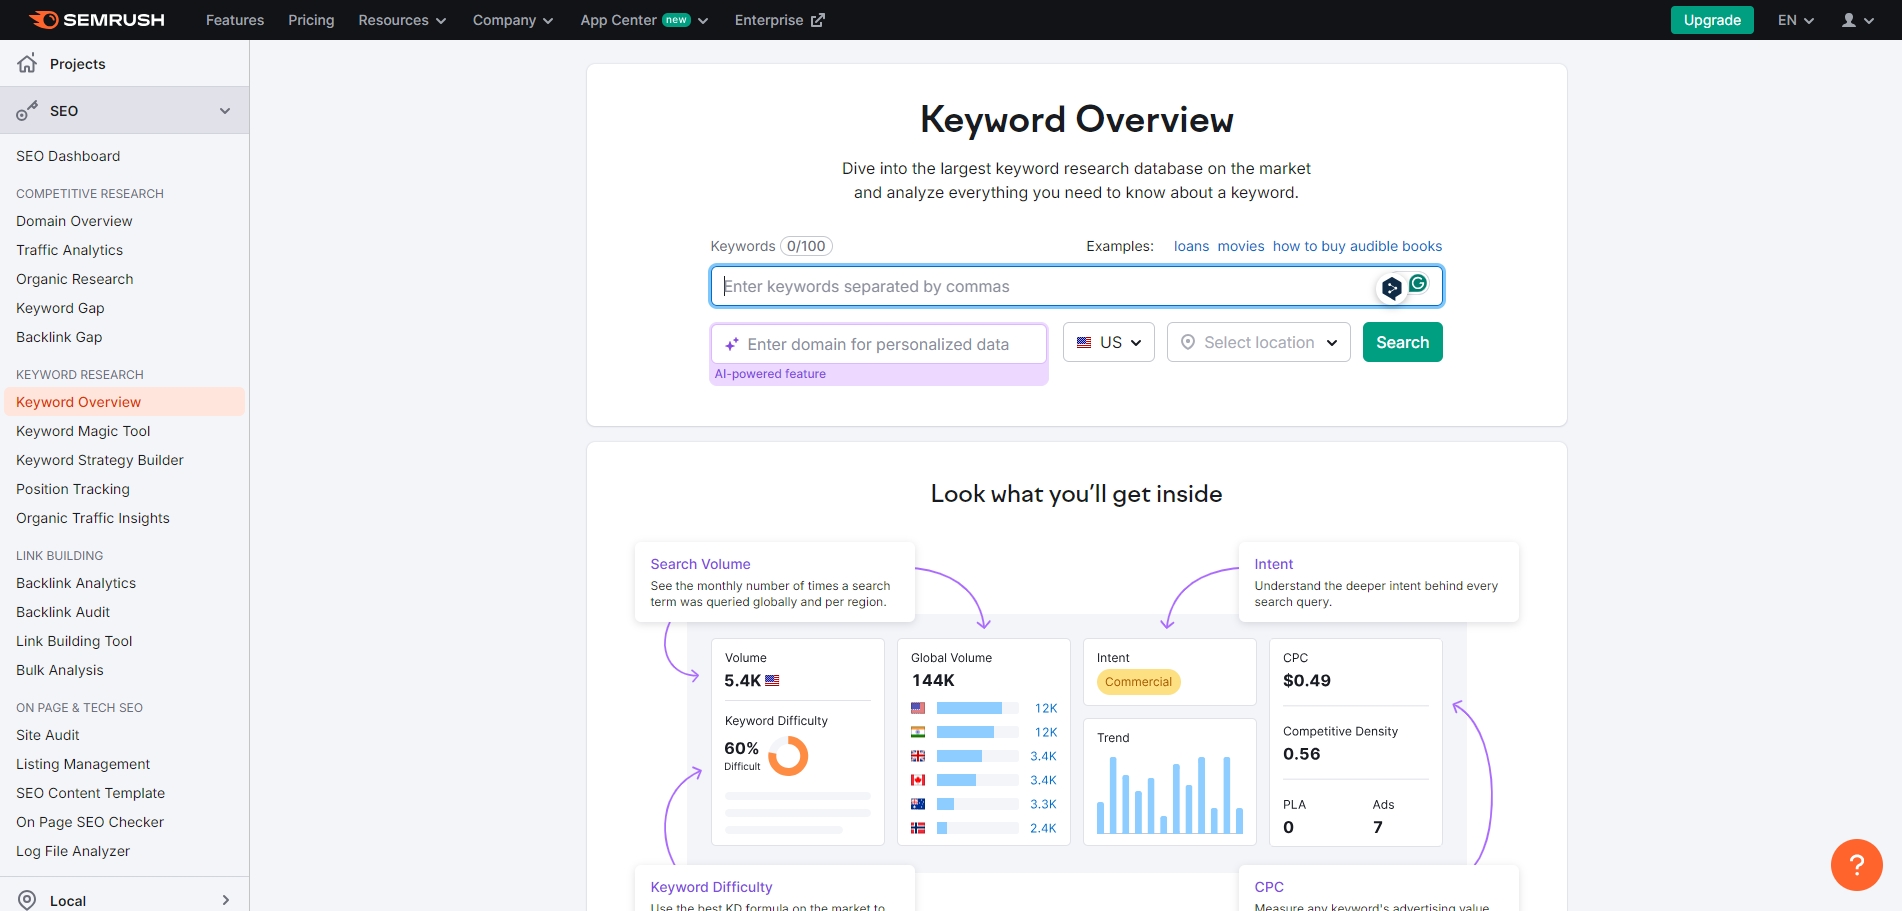
Task: Click the Trend bar chart
Action: (x=1170, y=795)
